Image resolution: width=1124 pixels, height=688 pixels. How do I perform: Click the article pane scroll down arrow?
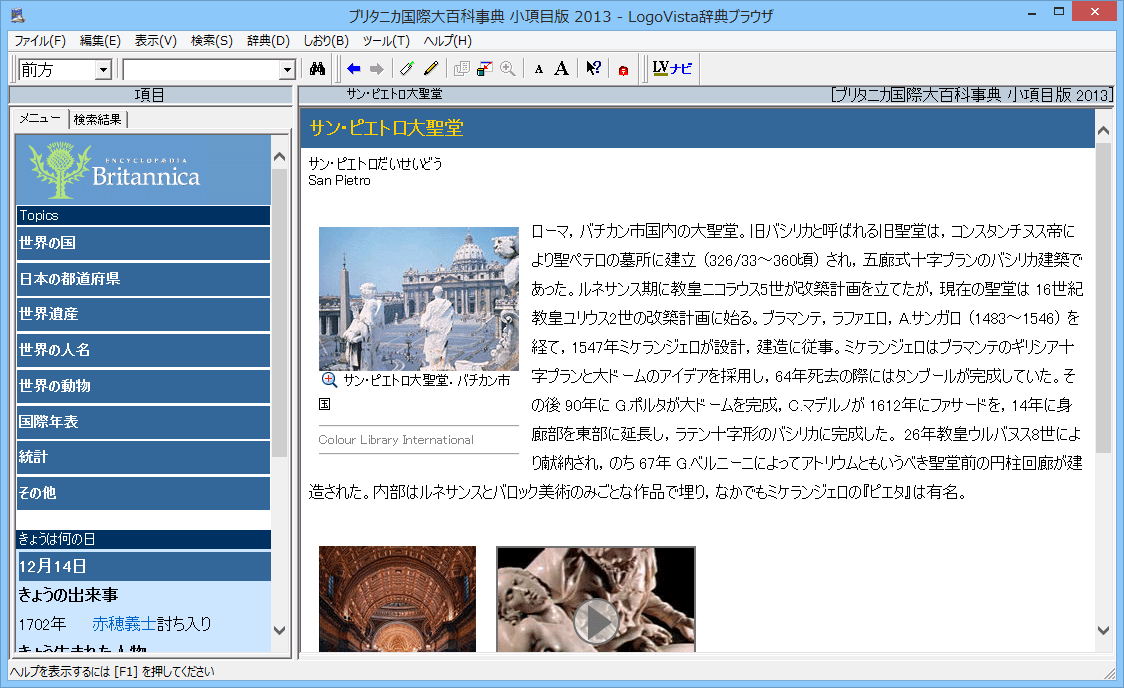pos(1104,630)
